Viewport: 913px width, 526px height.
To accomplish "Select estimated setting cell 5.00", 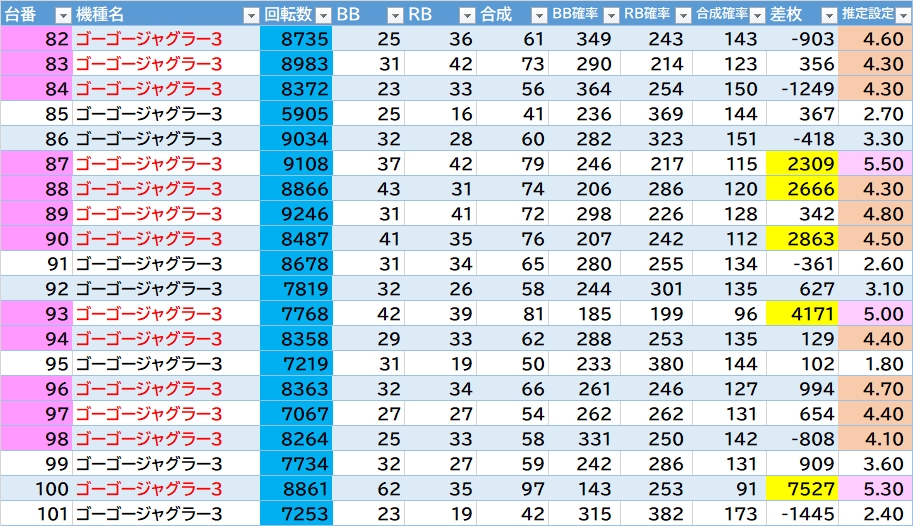I will [875, 314].
